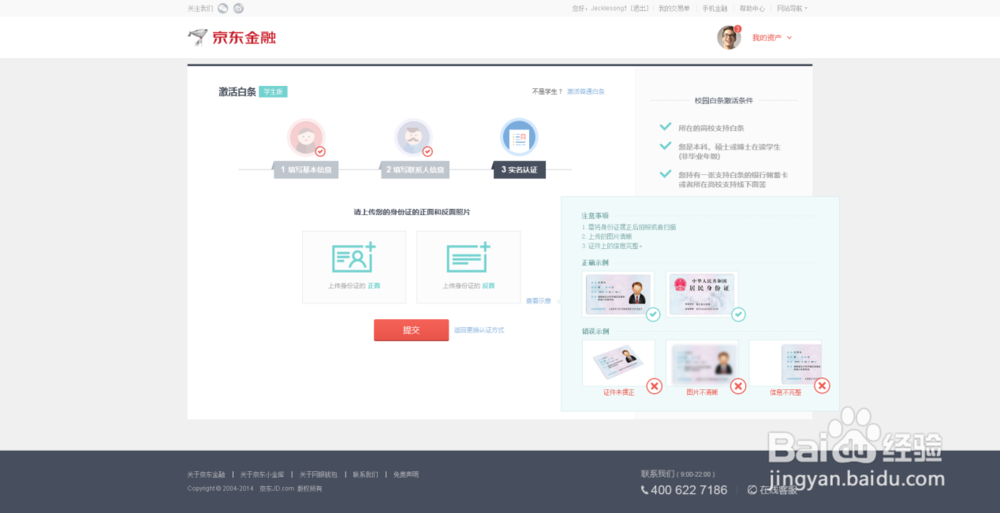Click 免责声明 footer link
The width and height of the screenshot is (1000, 513).
click(406, 475)
